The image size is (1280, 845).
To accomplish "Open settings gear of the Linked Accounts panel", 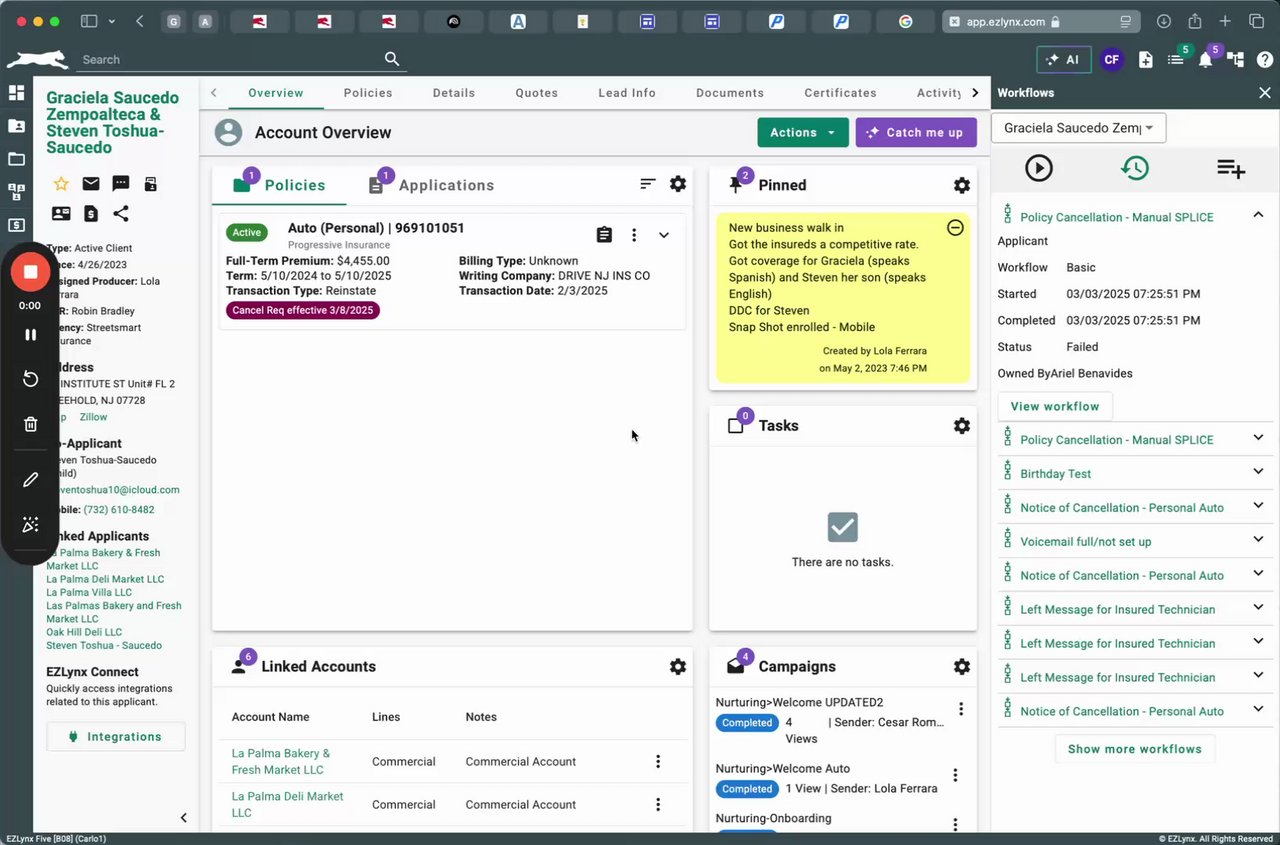I will (x=678, y=667).
